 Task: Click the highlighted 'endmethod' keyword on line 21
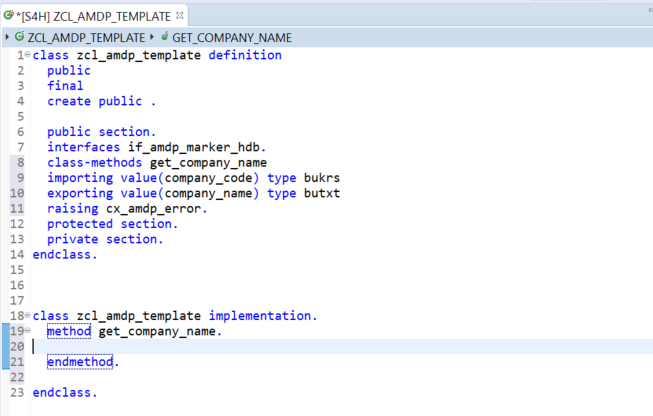[80, 362]
